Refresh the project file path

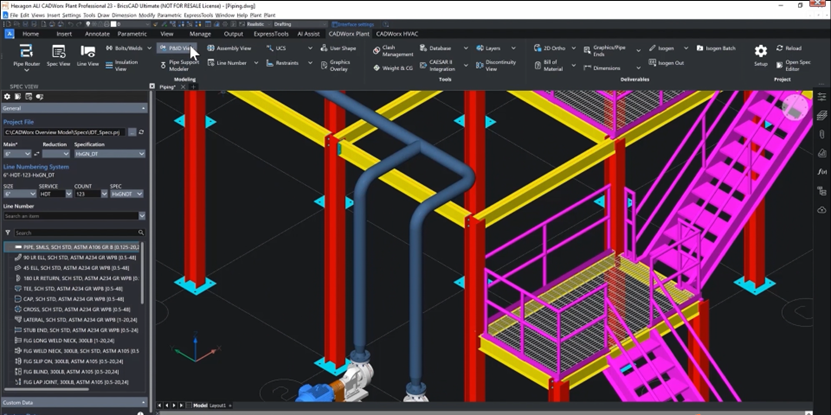pos(141,132)
